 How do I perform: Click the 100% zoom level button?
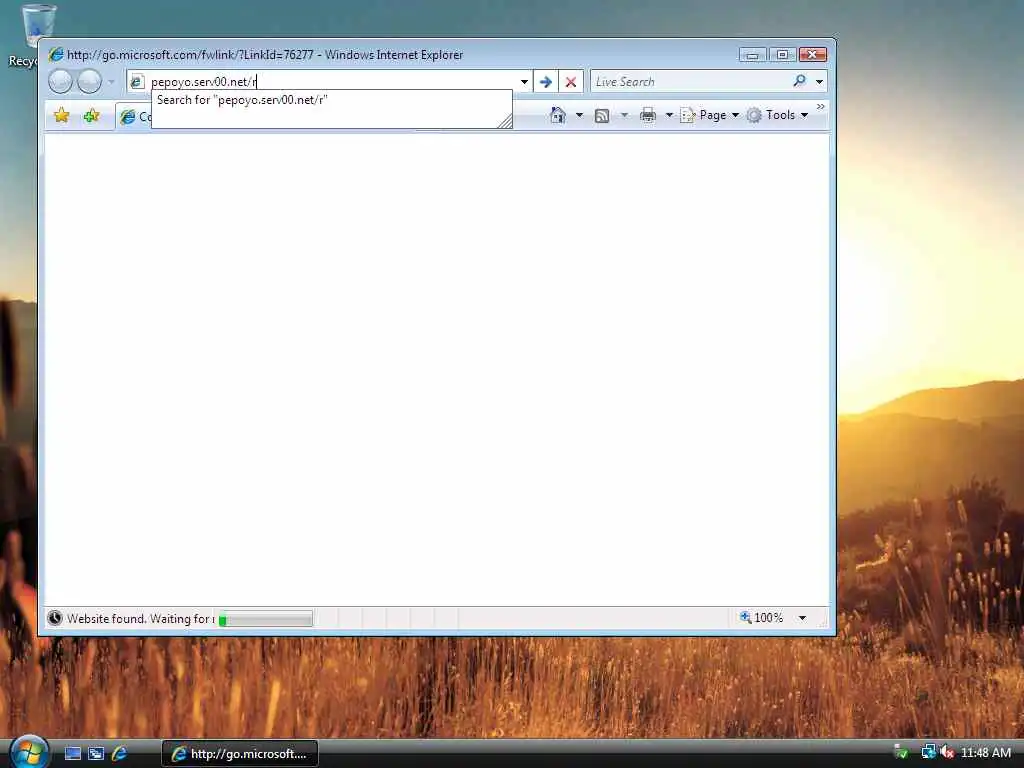click(x=761, y=617)
